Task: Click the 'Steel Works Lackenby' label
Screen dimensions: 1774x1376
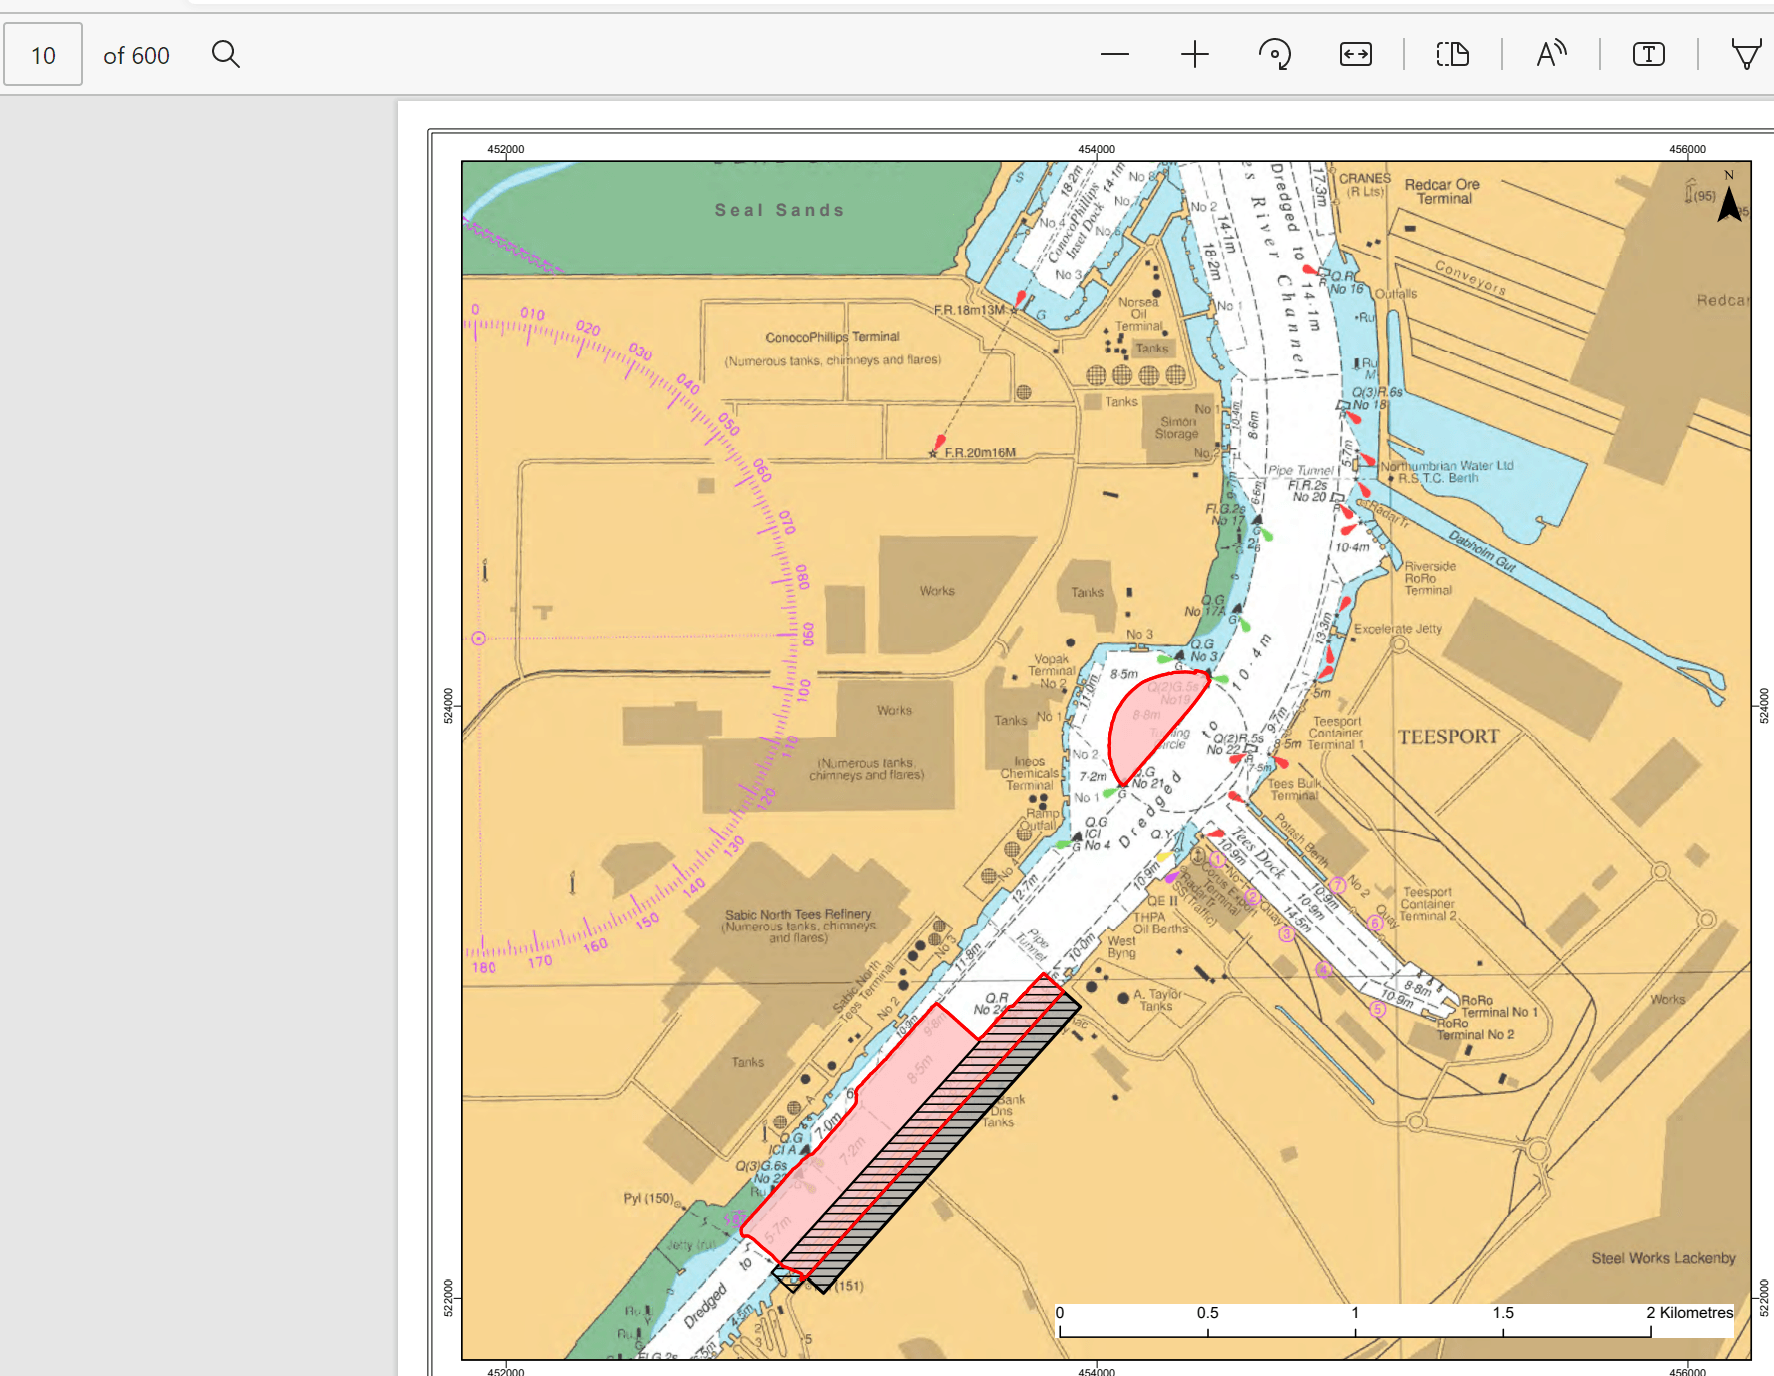Action: (1663, 1258)
